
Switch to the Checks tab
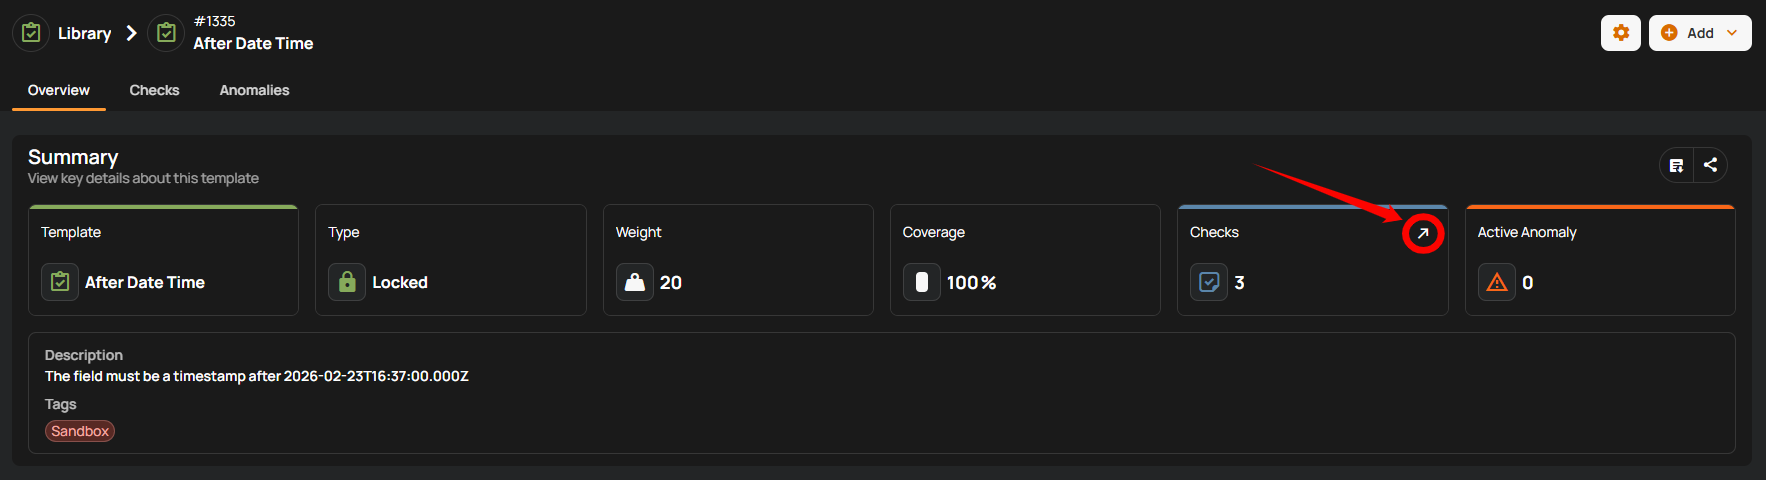coord(154,90)
